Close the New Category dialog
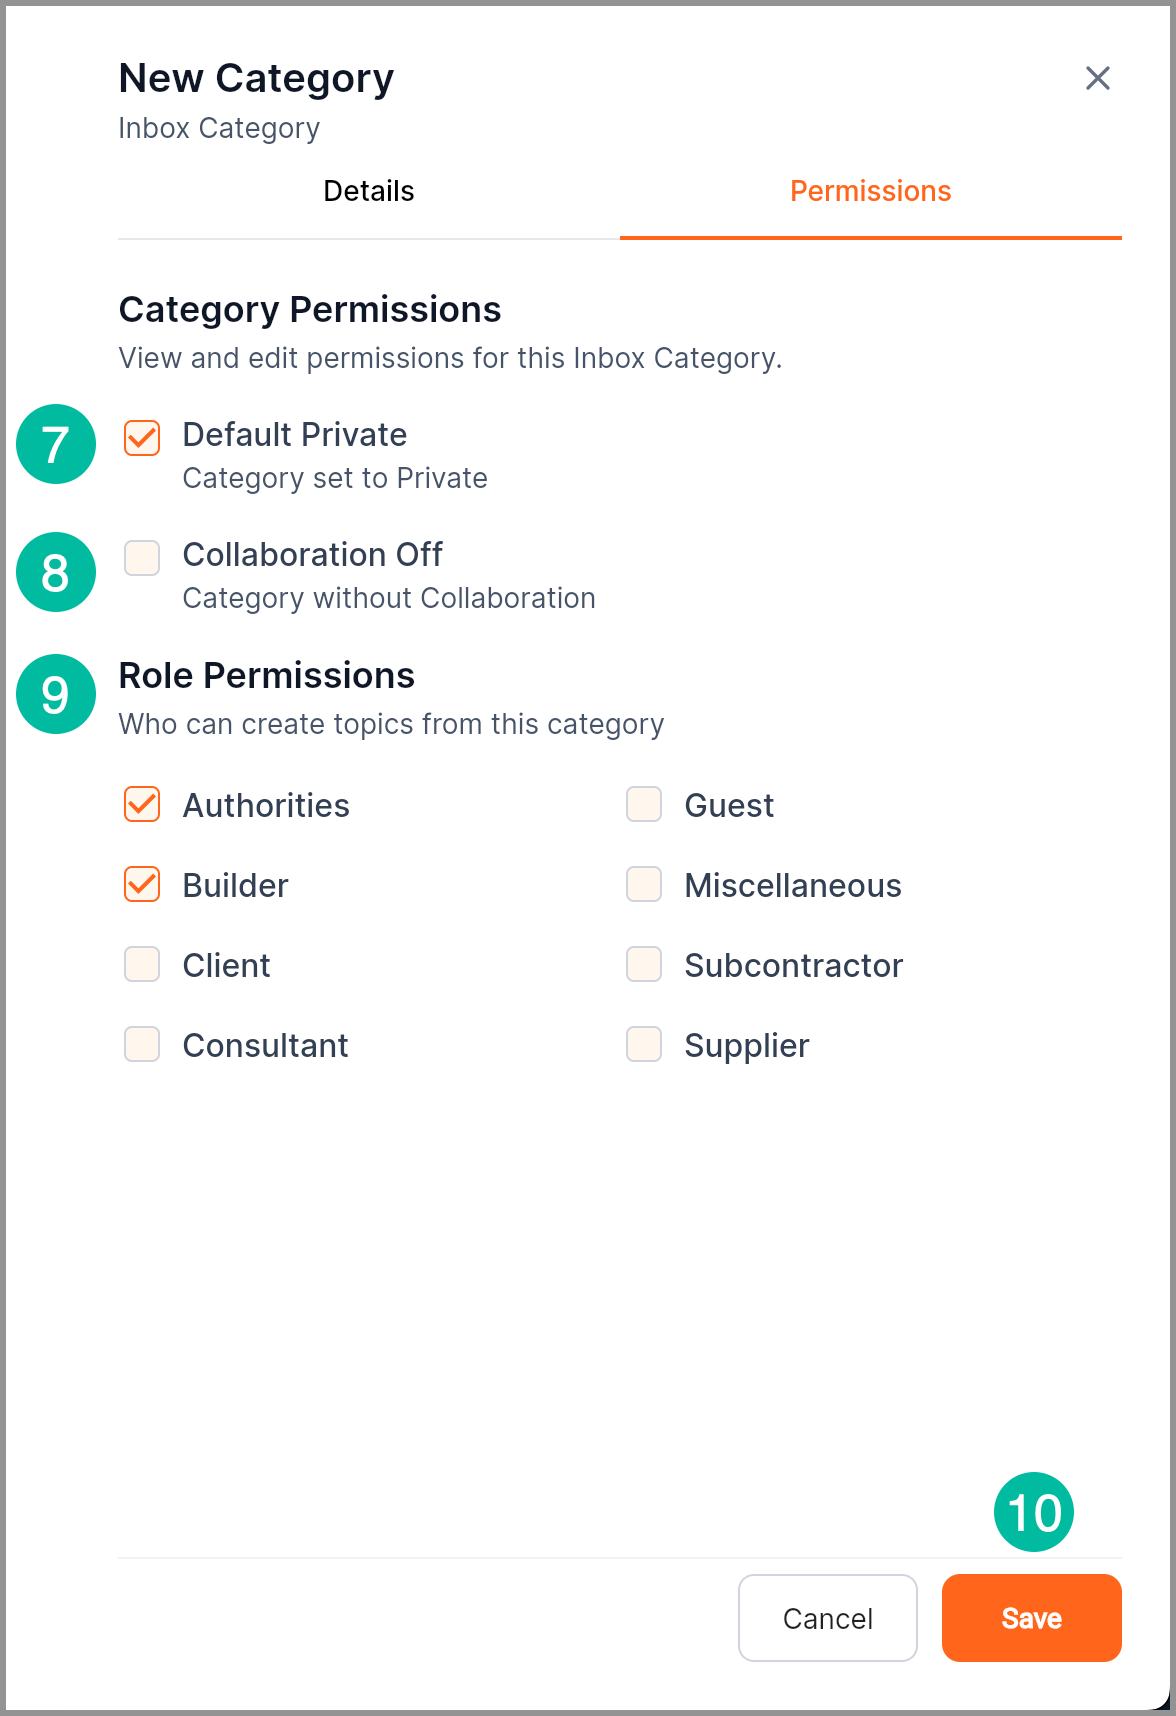The image size is (1176, 1716). point(1097,78)
